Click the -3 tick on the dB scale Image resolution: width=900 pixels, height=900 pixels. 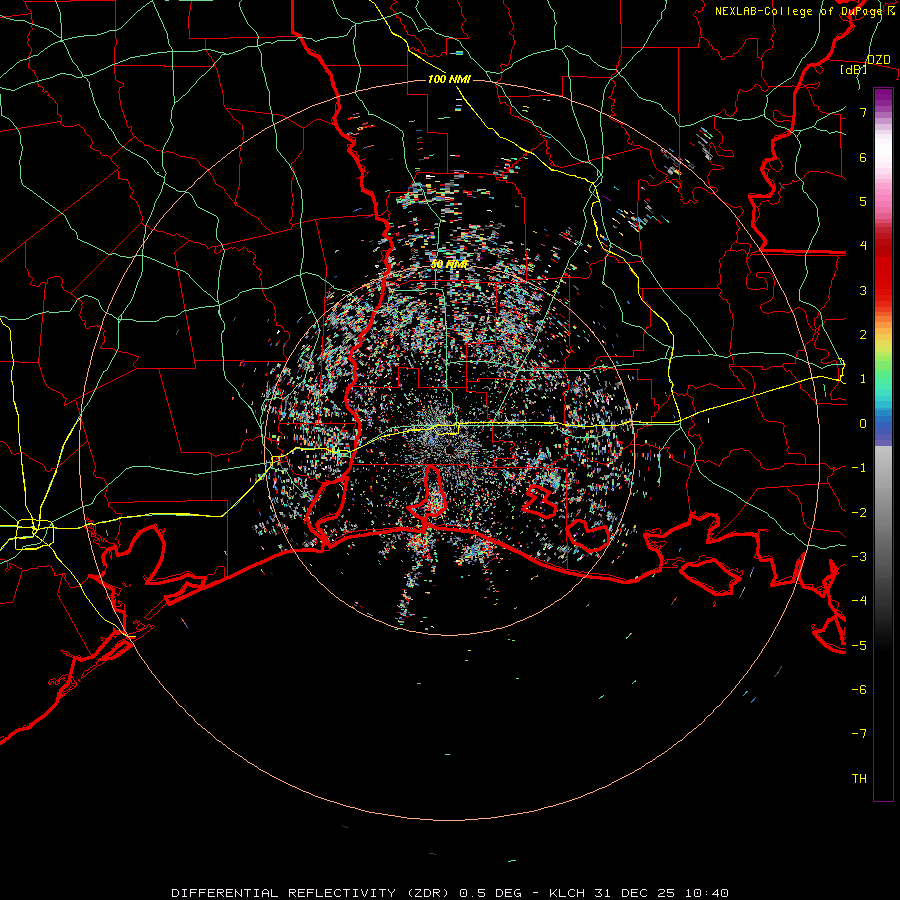click(x=859, y=557)
